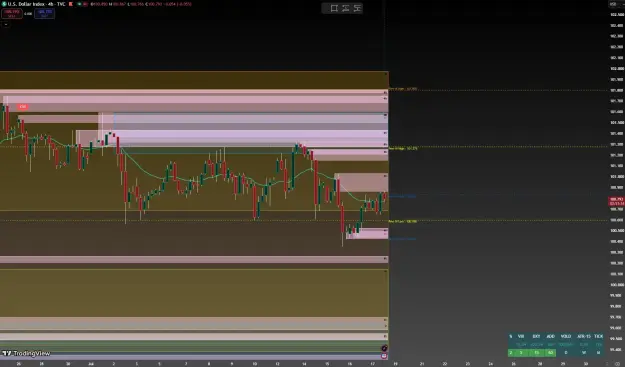Viewport: 625px width, 367px height.
Task: Open the currency selector atop price axis
Action: pos(613,4)
